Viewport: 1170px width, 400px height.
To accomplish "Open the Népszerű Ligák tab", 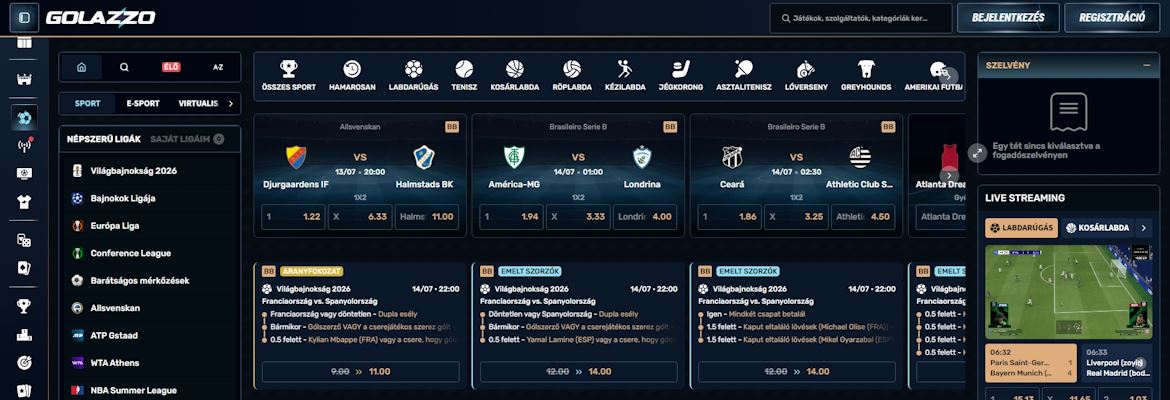I will point(104,139).
